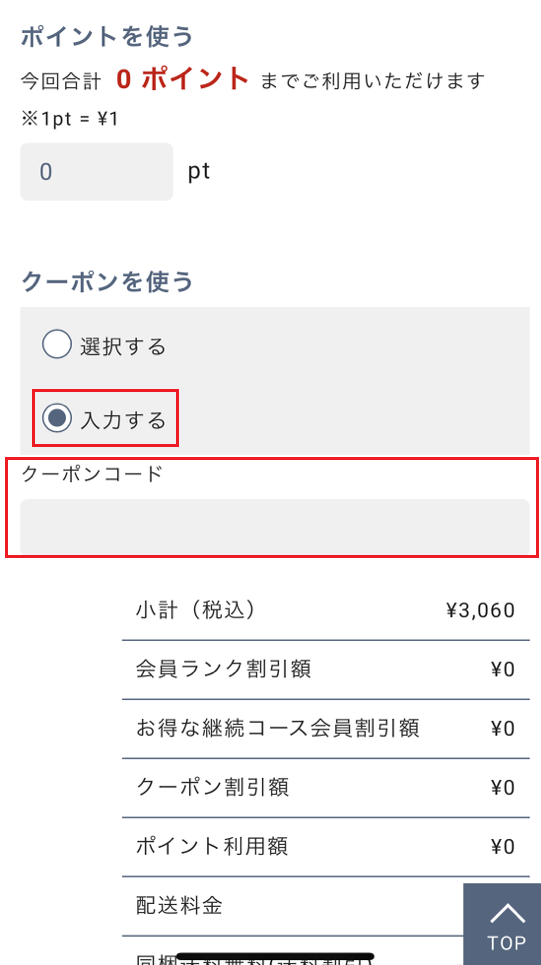Select the クーポン割引額 row

(x=326, y=788)
